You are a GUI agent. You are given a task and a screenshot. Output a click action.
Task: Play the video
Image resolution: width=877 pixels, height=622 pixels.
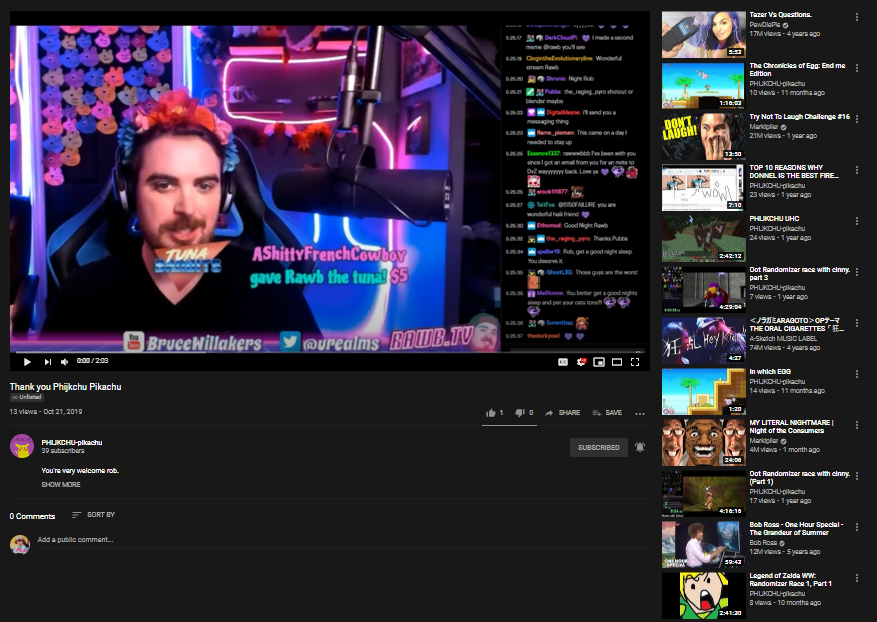27,362
